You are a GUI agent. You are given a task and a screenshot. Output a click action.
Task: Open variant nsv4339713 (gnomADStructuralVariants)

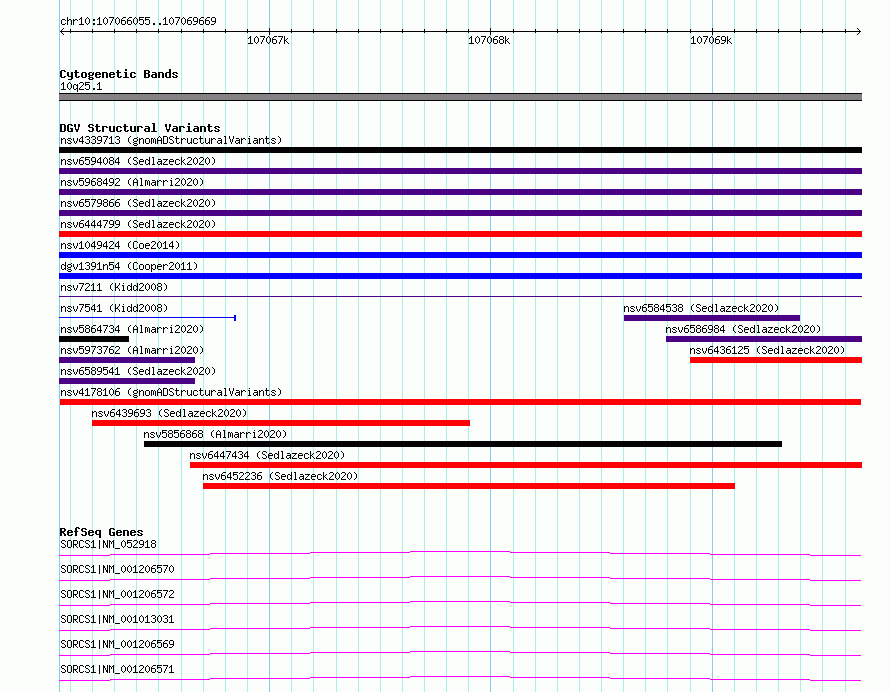pyautogui.click(x=171, y=140)
